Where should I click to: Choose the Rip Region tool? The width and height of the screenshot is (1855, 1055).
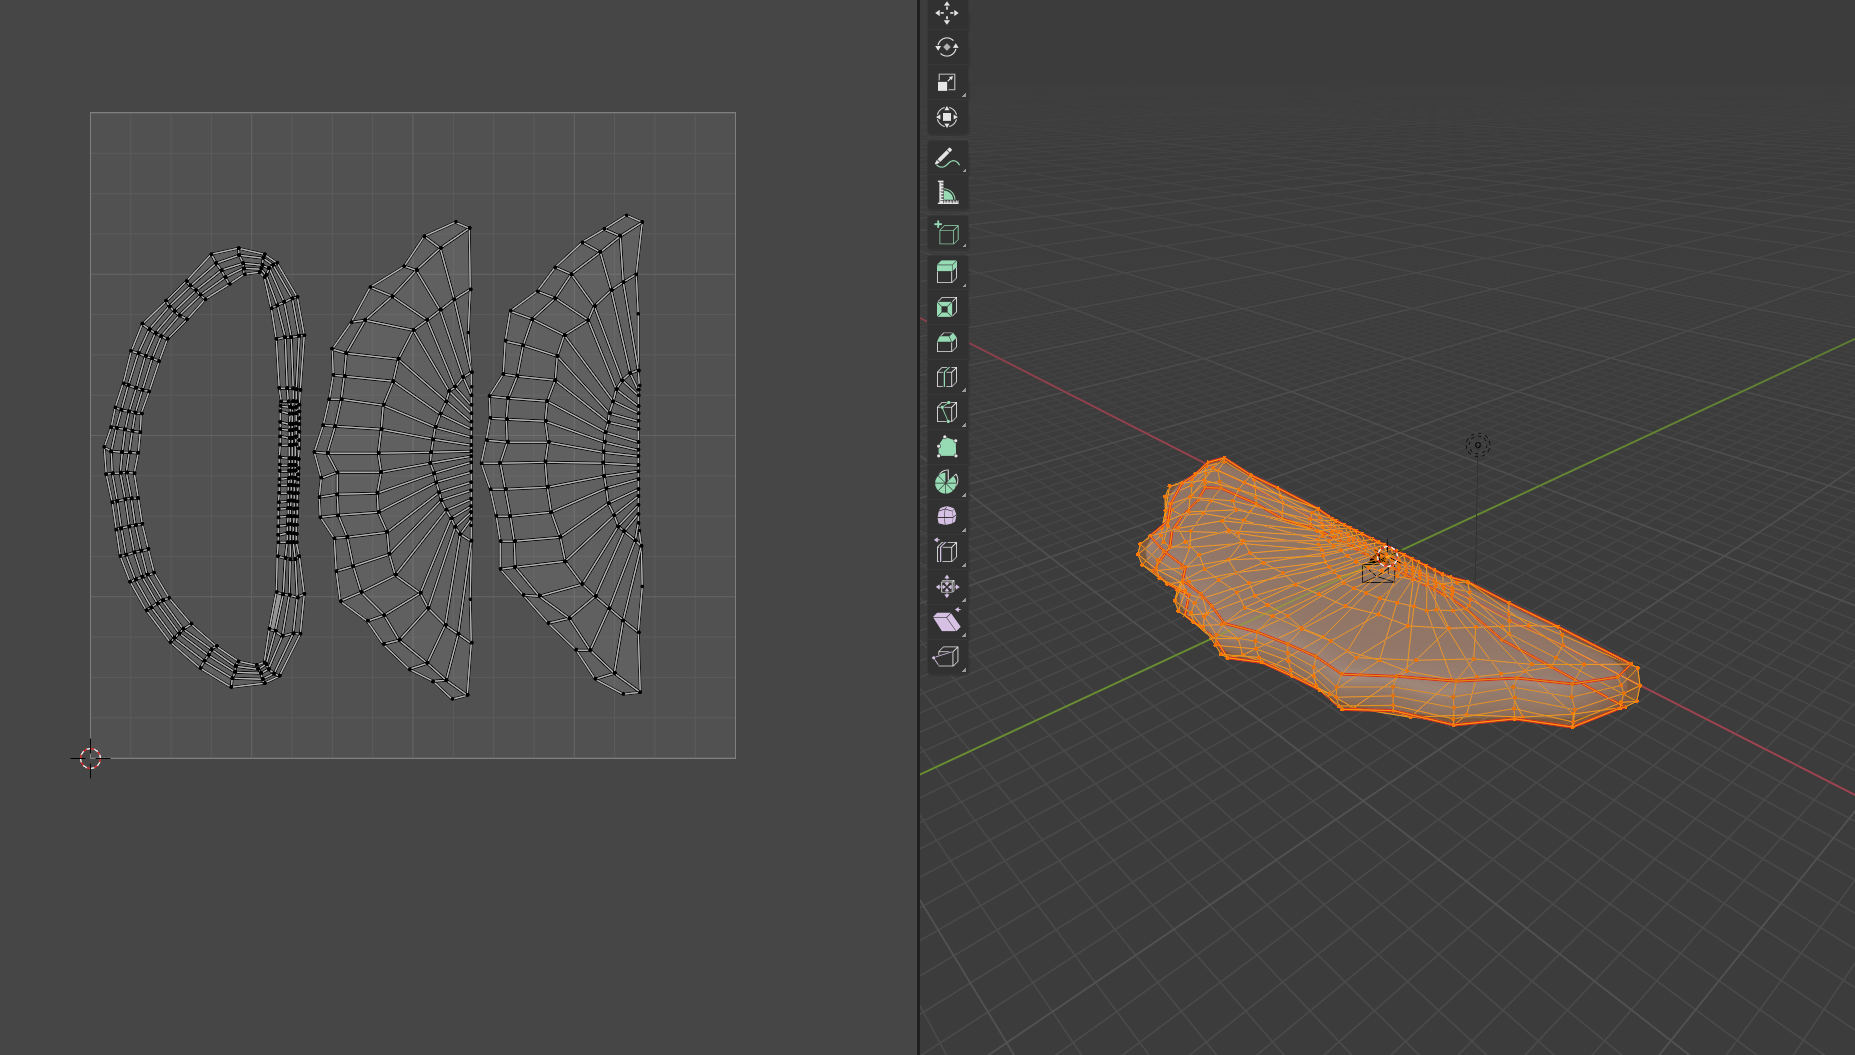[x=947, y=657]
